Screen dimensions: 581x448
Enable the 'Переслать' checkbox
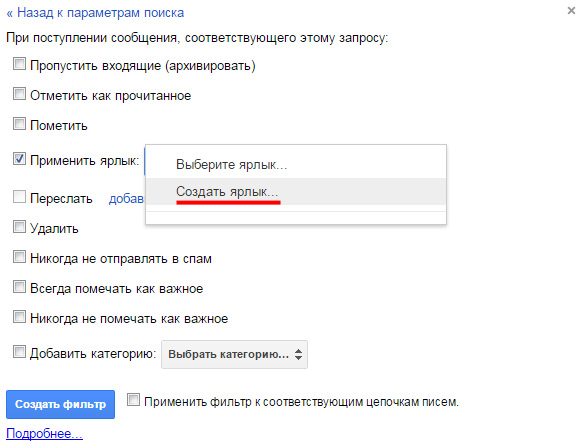click(19, 197)
